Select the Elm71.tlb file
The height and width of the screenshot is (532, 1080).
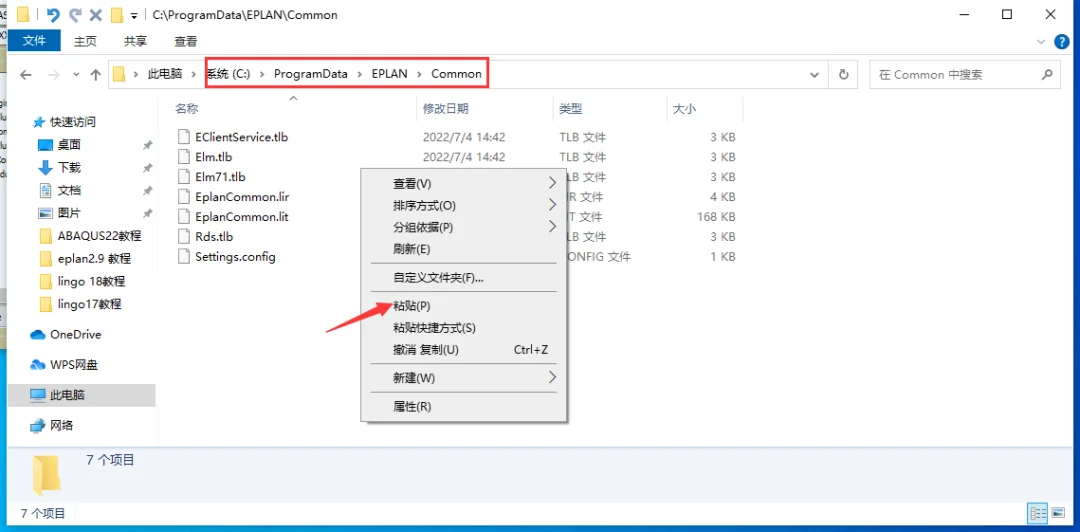click(220, 177)
